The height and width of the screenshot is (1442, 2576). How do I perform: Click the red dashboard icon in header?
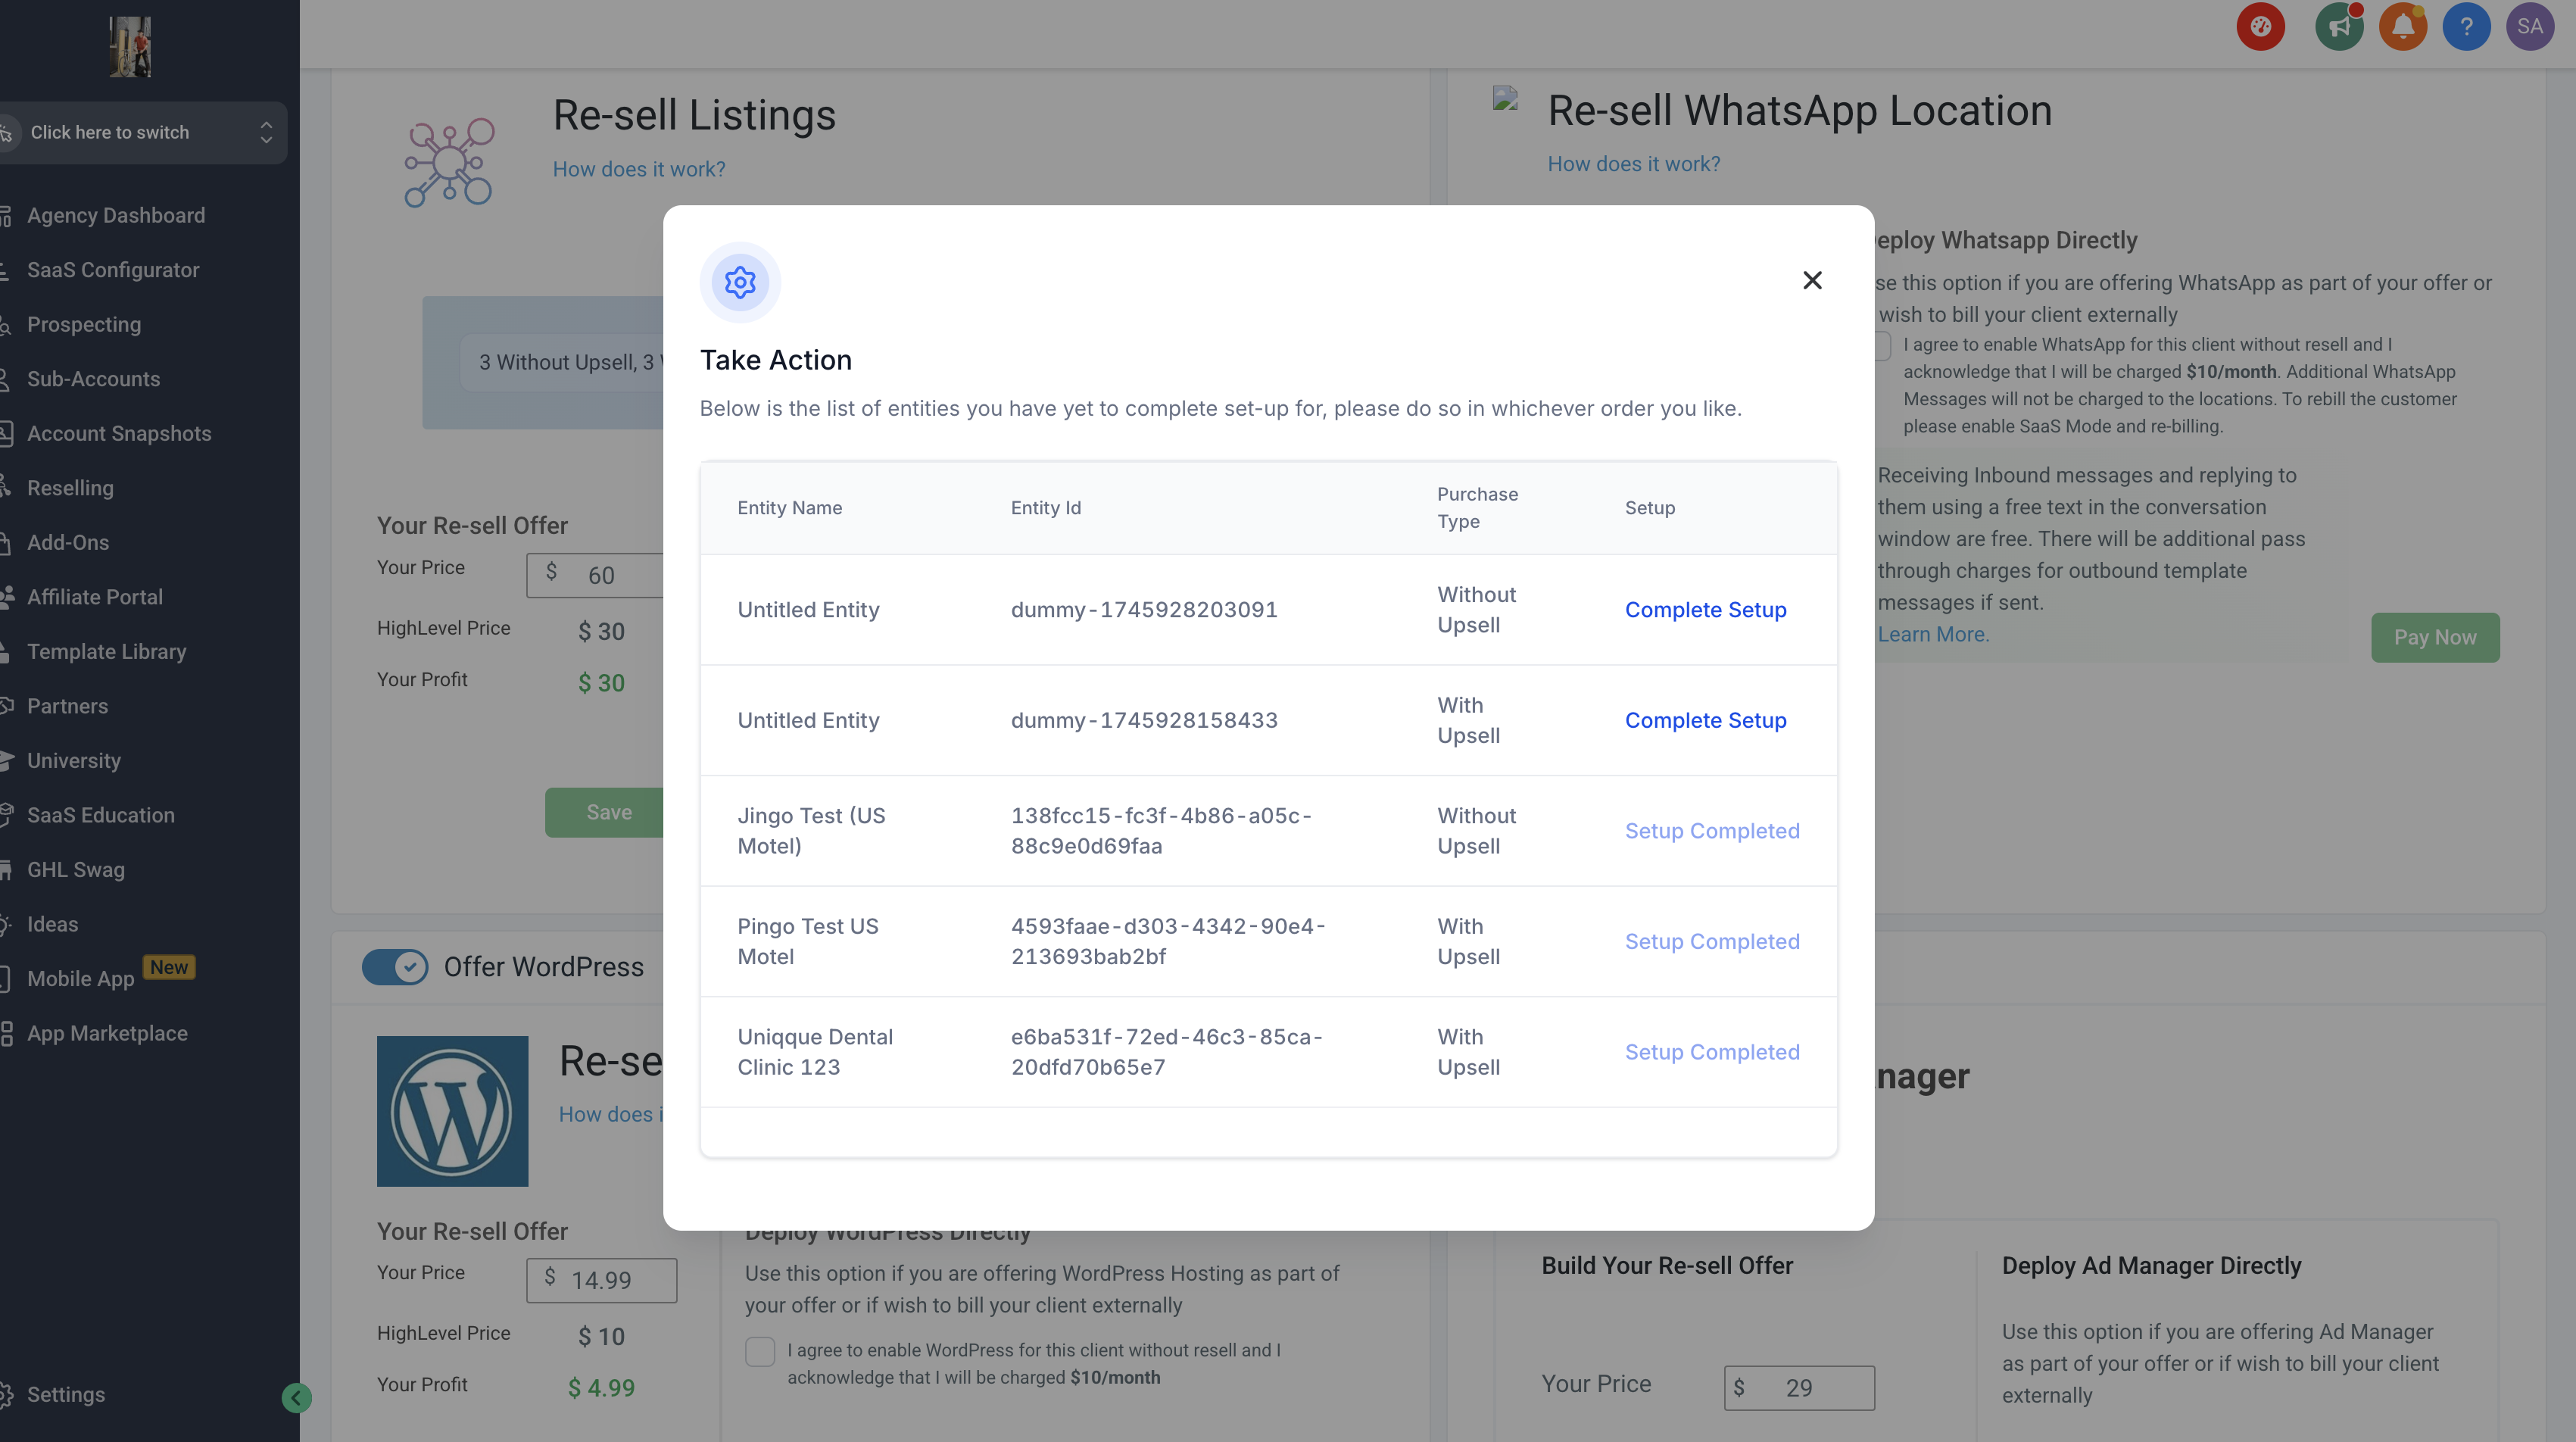(x=2260, y=27)
